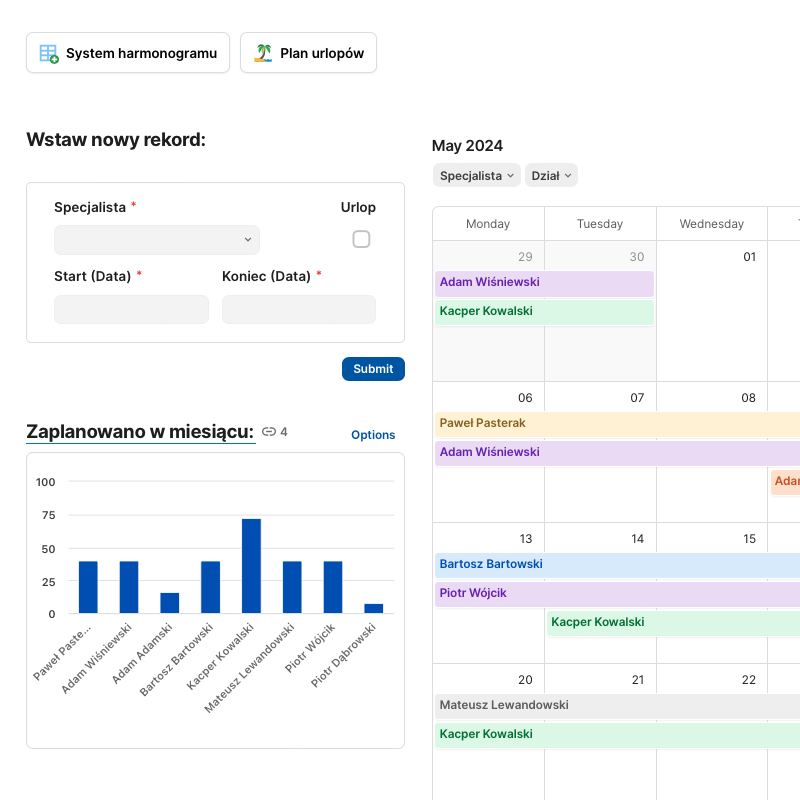Click the Piotr Dąbrowski bar in chart

(373, 608)
